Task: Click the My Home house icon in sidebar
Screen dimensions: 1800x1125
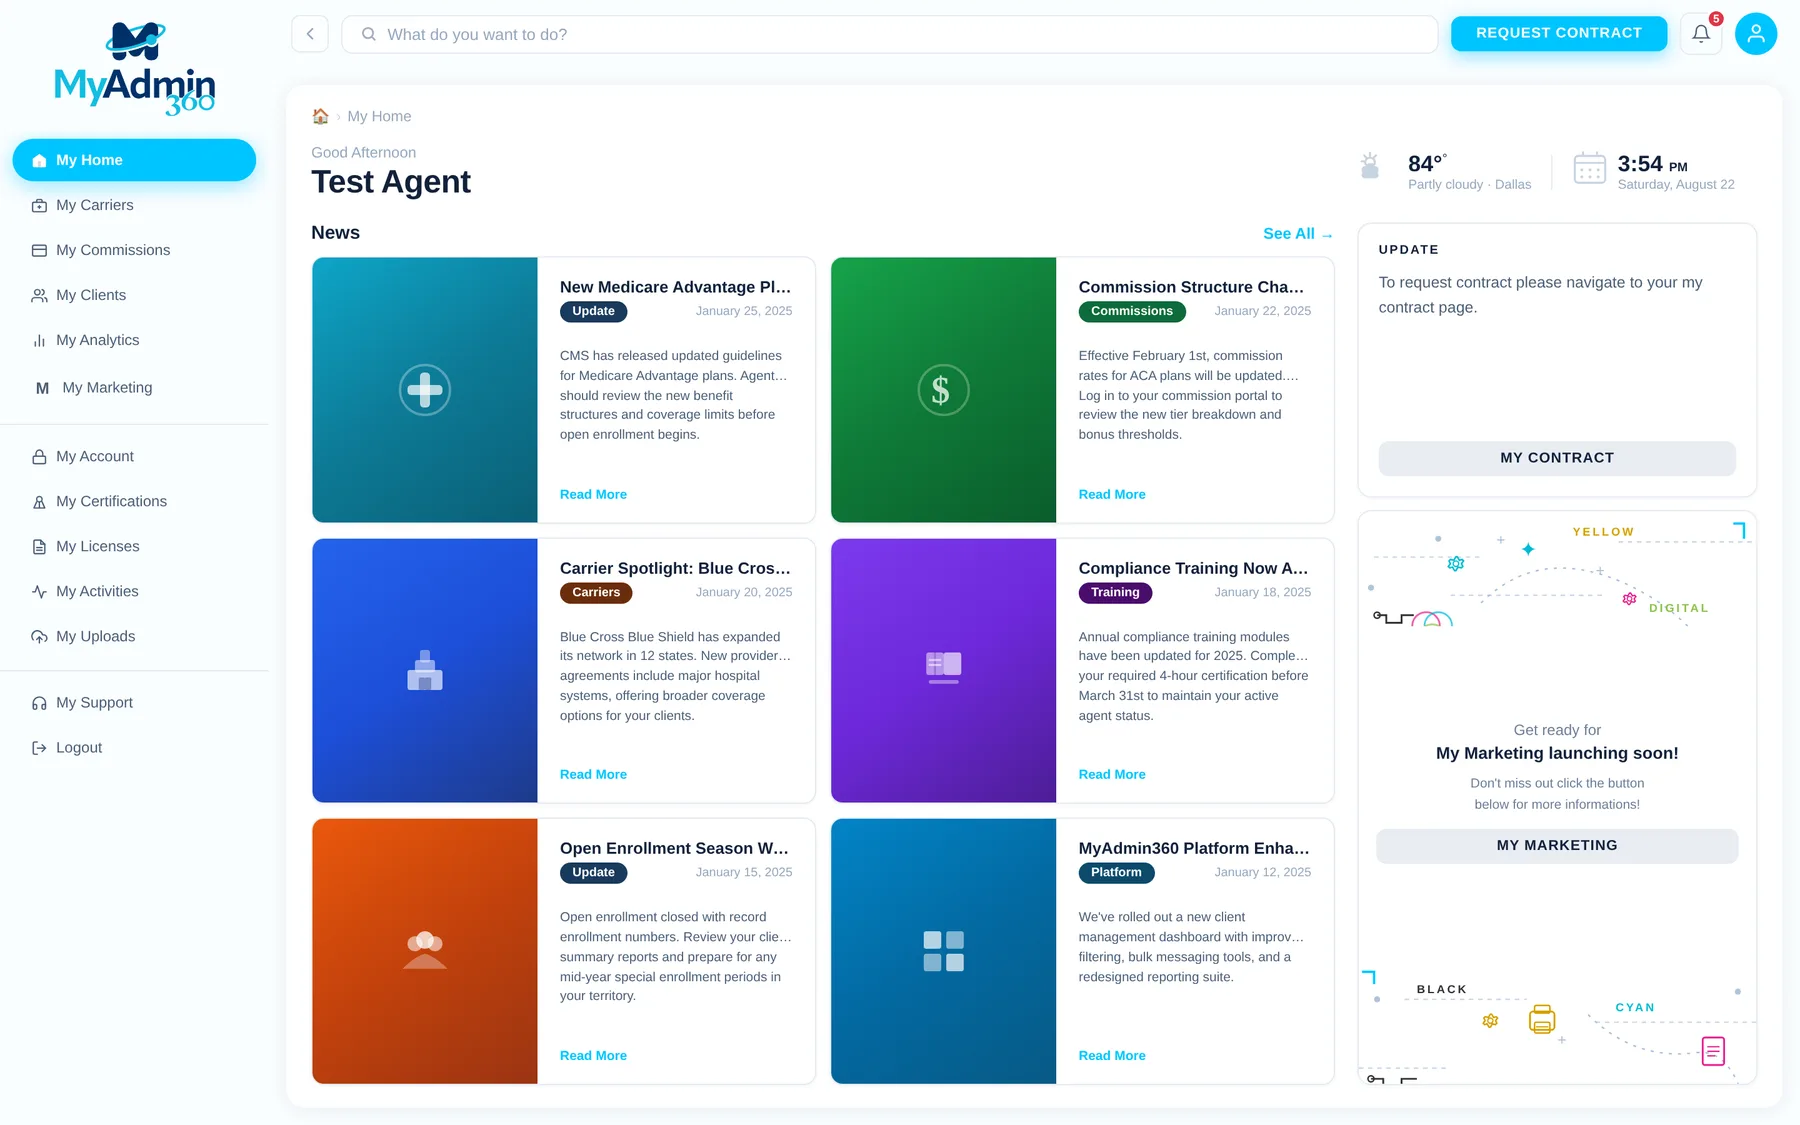Action: point(39,160)
